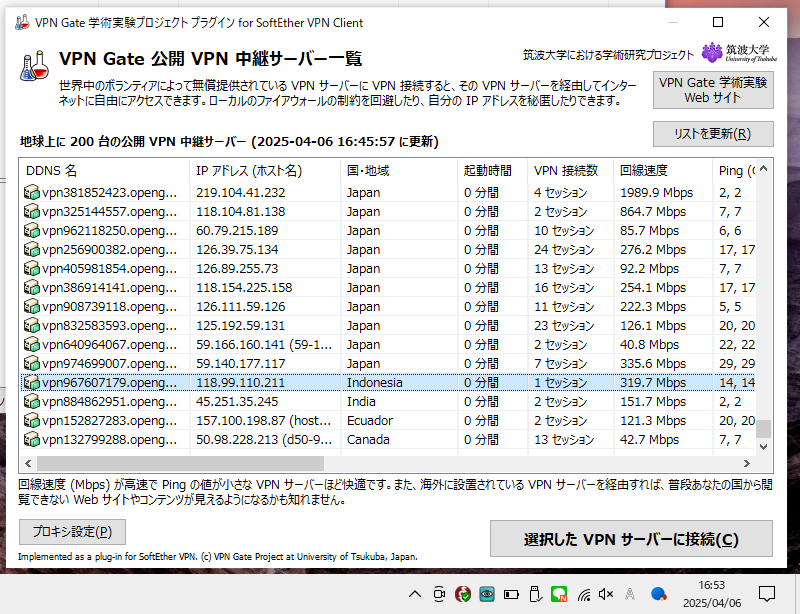Viewport: 800px width, 614px height.
Task: Click server icon of vpn132799288 row
Action: point(32,439)
